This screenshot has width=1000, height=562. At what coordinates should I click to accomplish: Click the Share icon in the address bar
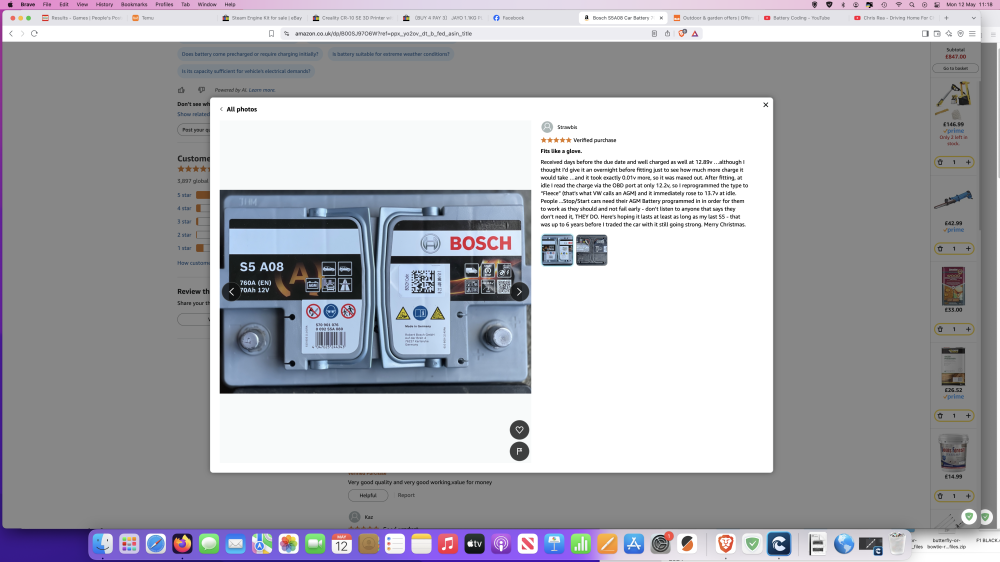(667, 33)
